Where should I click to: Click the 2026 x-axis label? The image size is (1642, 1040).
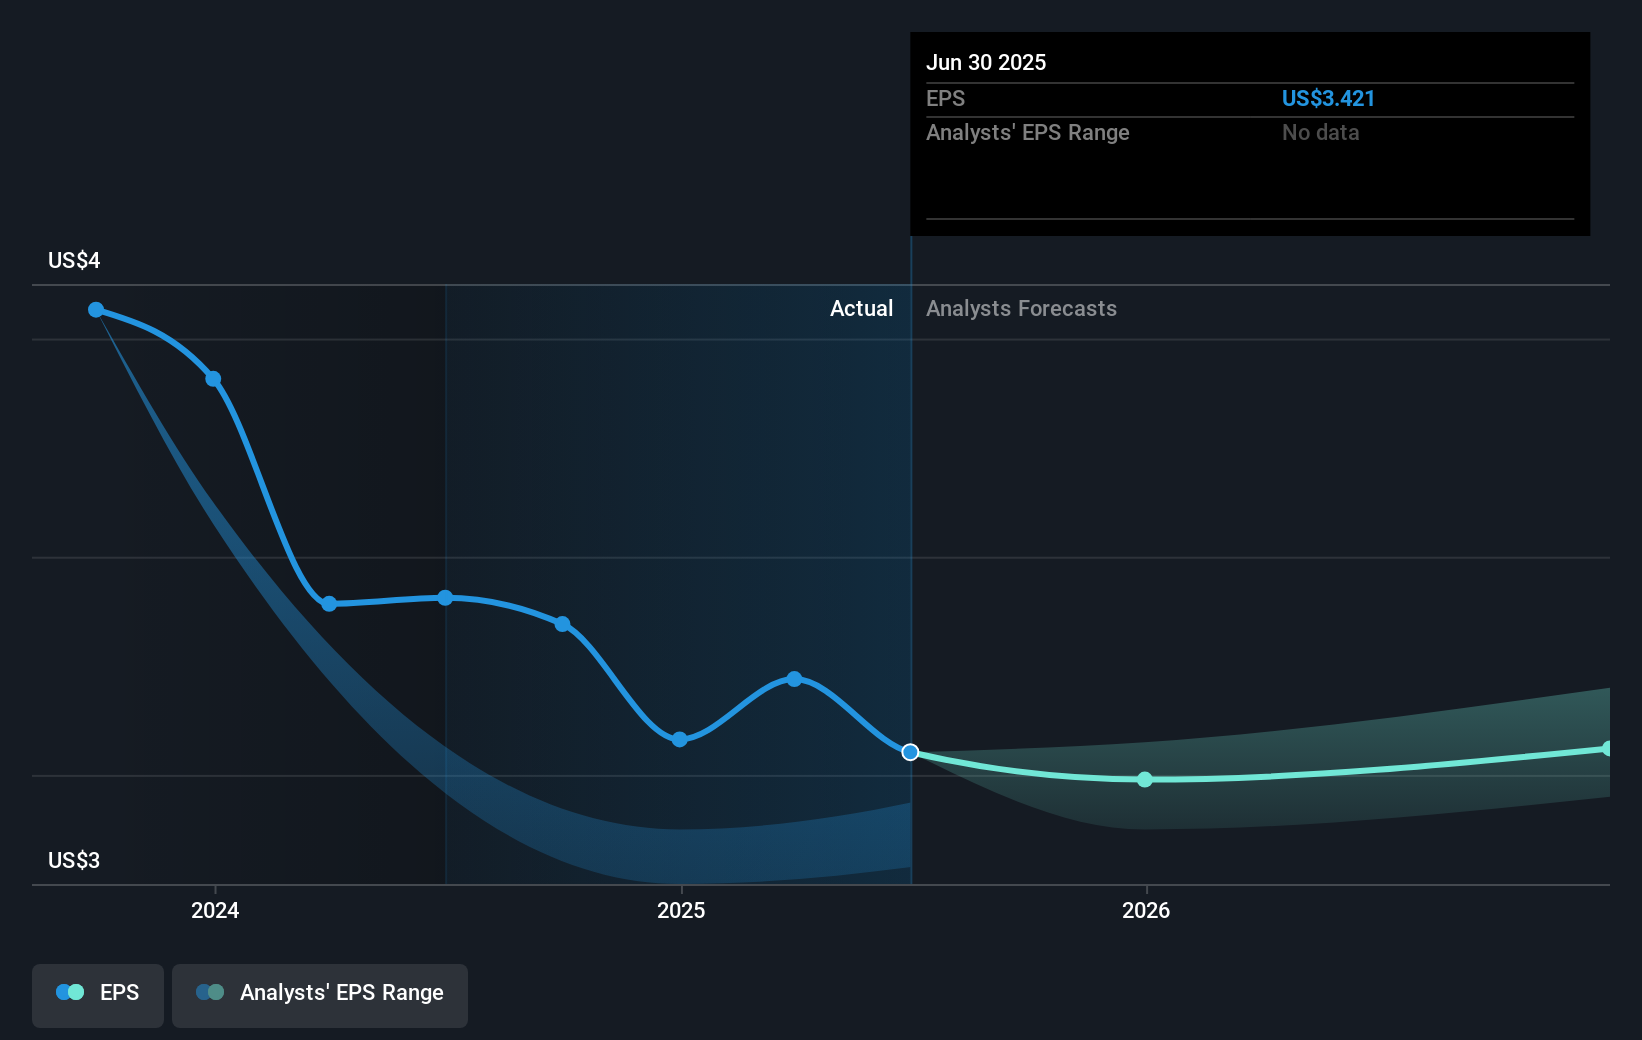pyautogui.click(x=1146, y=910)
